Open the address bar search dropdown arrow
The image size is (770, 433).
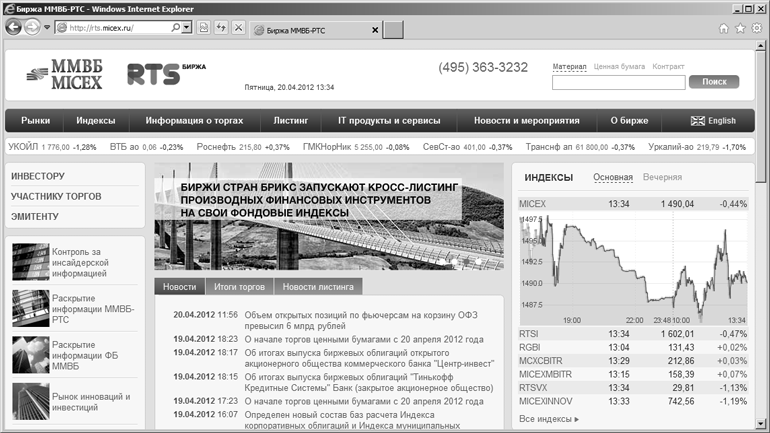[x=188, y=28]
